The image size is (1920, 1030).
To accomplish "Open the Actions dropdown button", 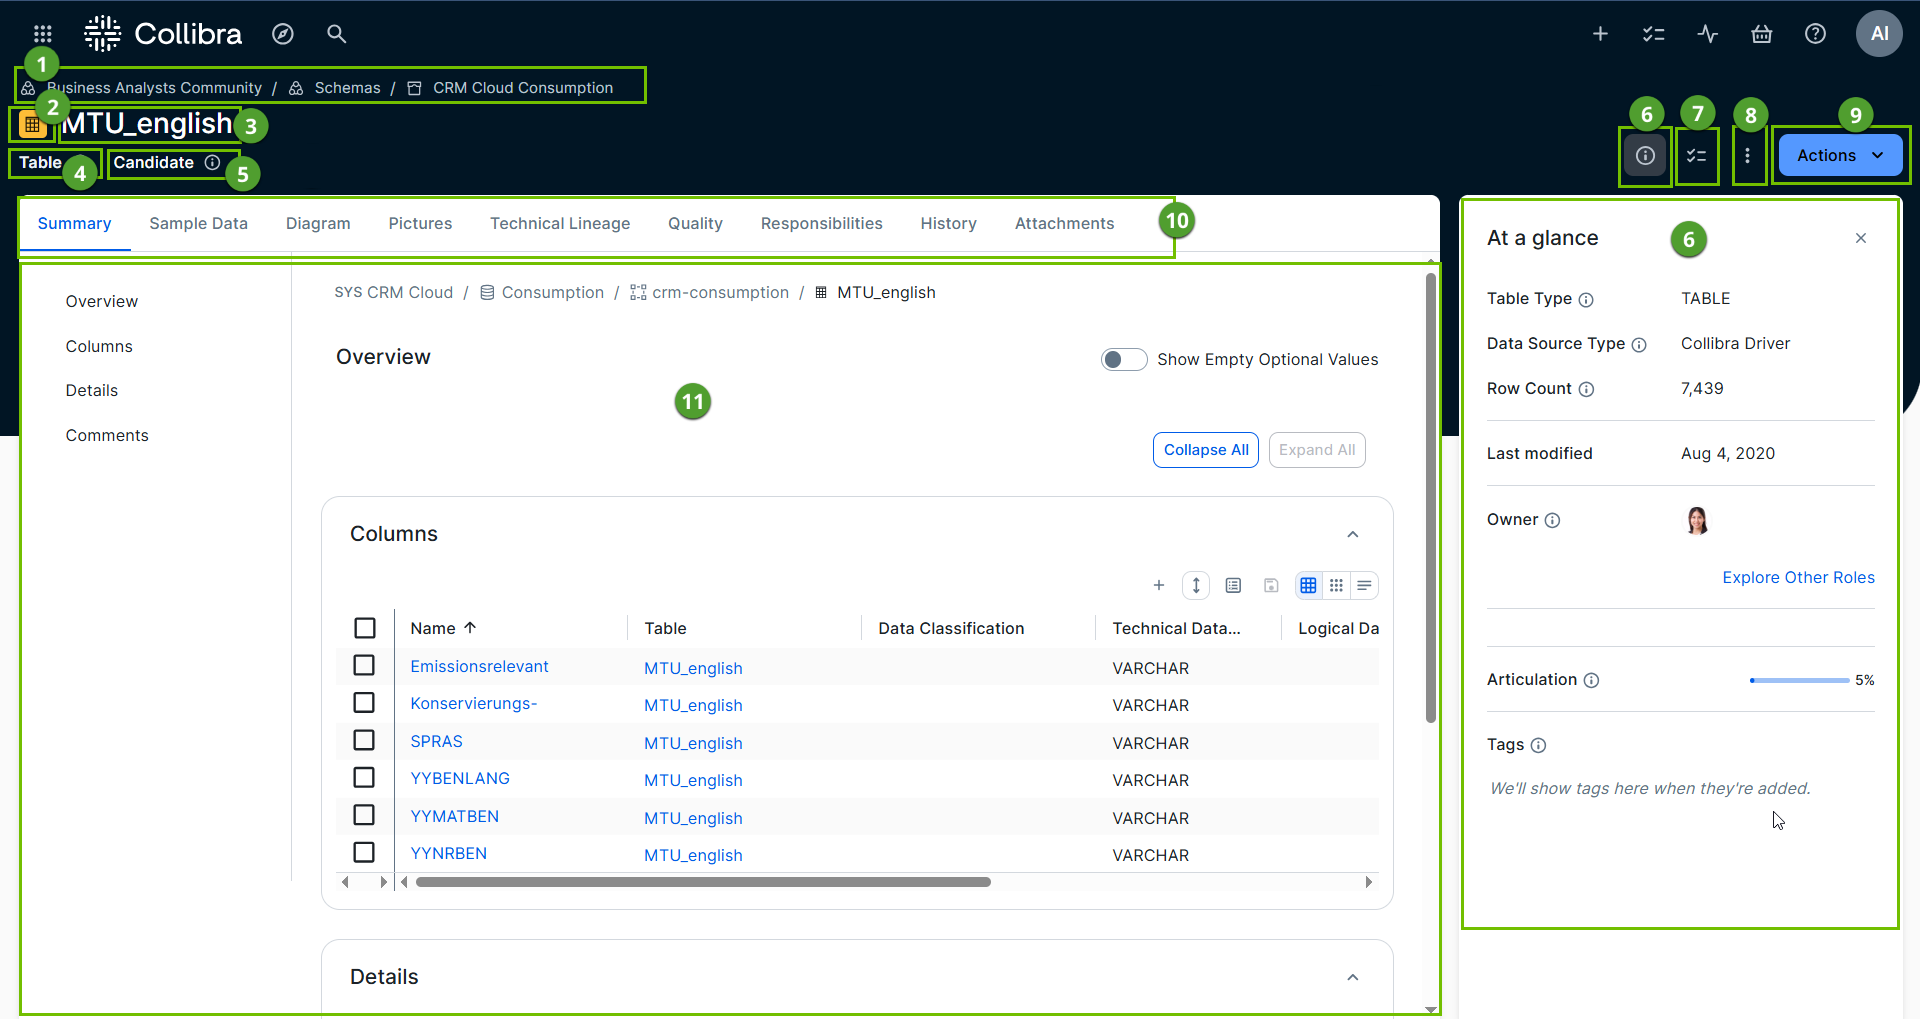I will 1839,156.
